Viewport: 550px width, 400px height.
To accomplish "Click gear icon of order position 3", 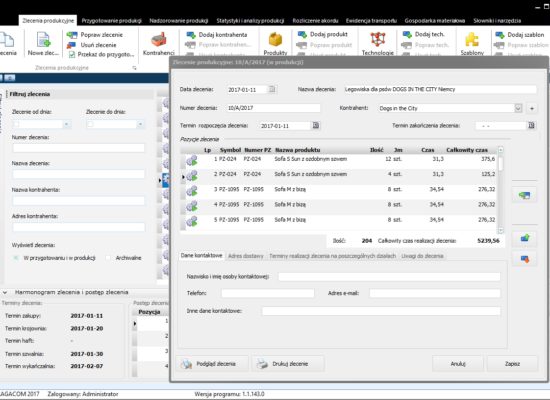I will (192, 191).
